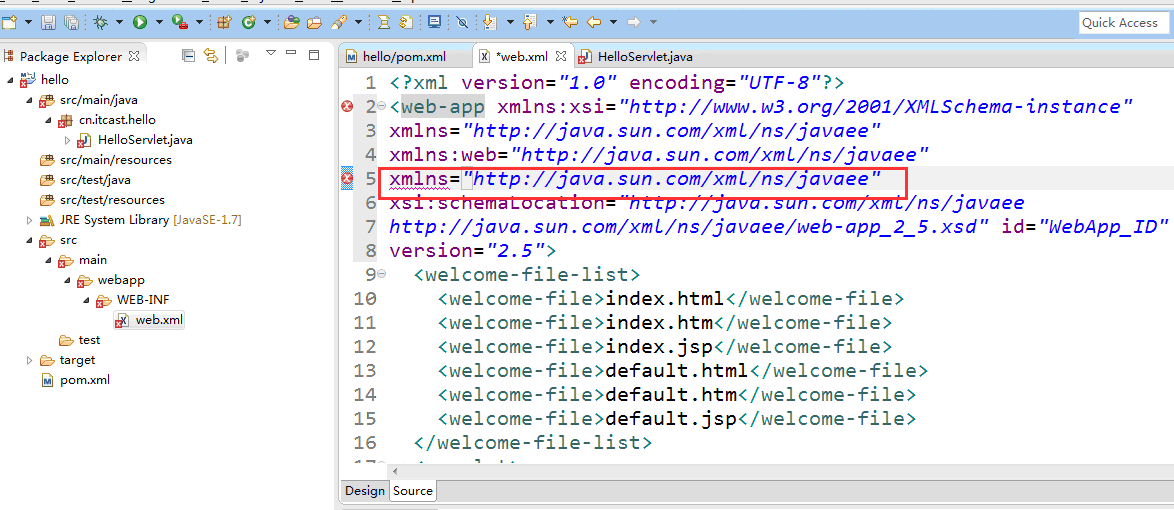The height and width of the screenshot is (510, 1174).
Task: Open the HelloServlet.java editor tab
Action: pyautogui.click(x=636, y=56)
